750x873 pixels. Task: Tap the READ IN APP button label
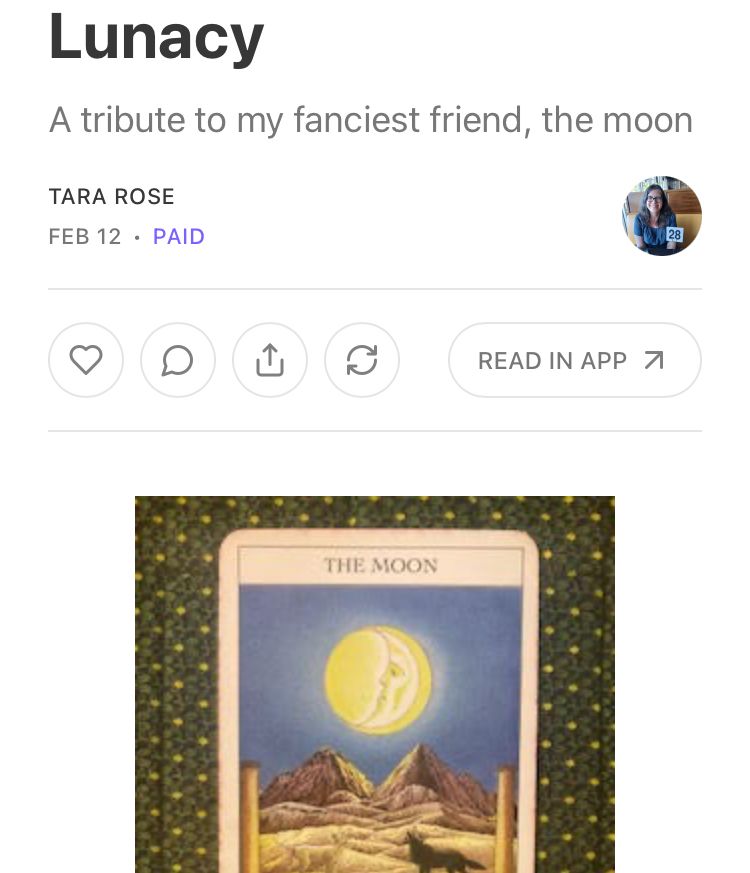tap(552, 361)
